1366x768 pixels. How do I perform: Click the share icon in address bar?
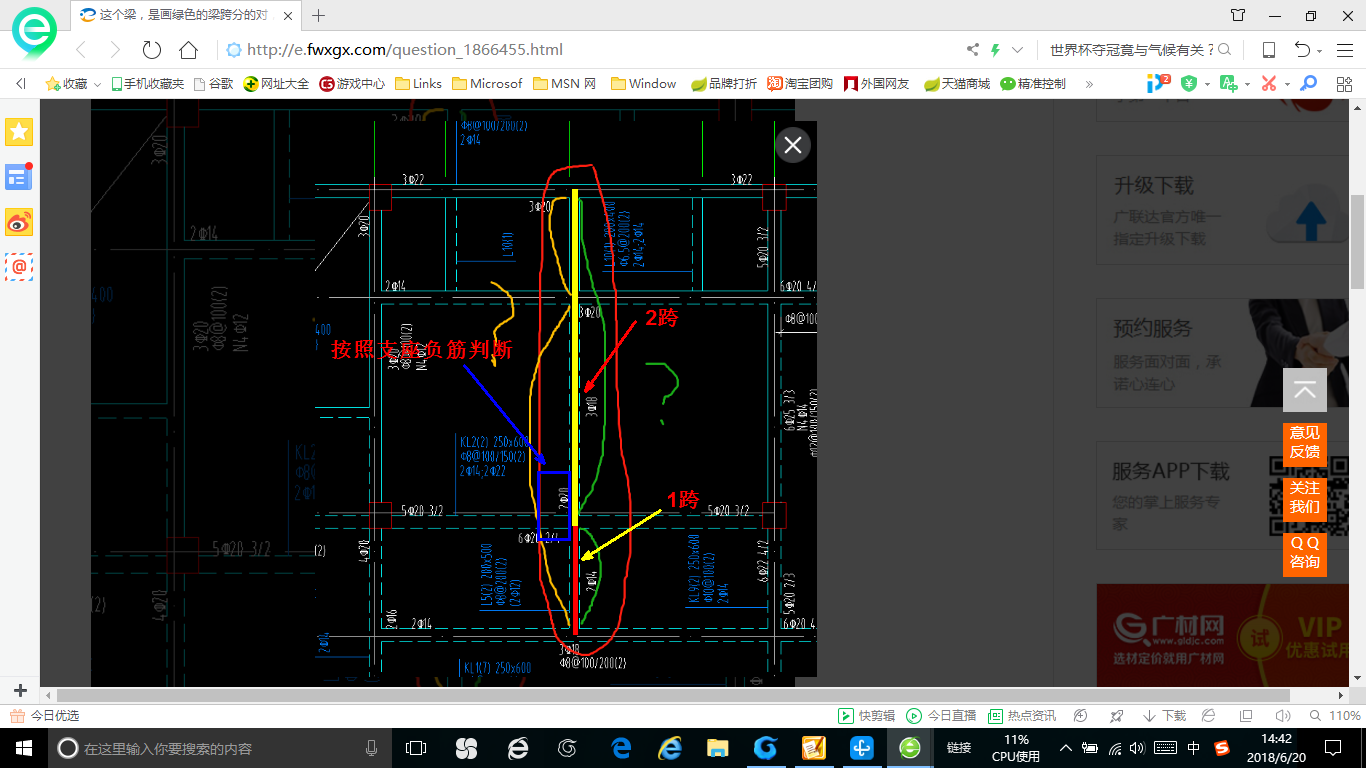[973, 50]
